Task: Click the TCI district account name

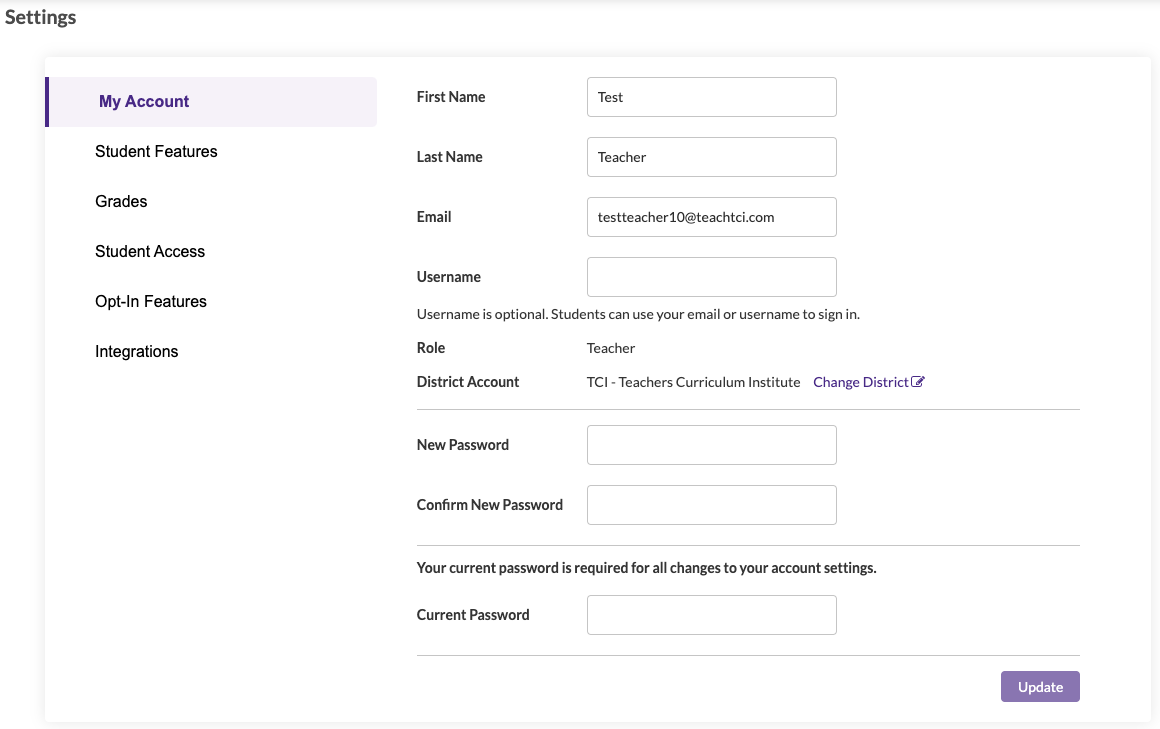Action: 694,381
